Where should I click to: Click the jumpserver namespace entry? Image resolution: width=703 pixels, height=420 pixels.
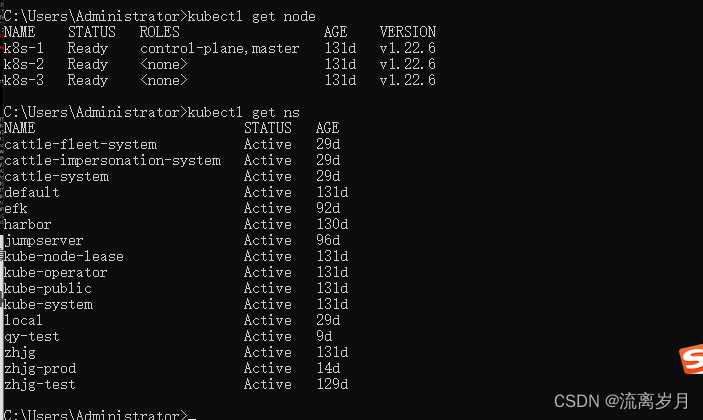(x=44, y=240)
